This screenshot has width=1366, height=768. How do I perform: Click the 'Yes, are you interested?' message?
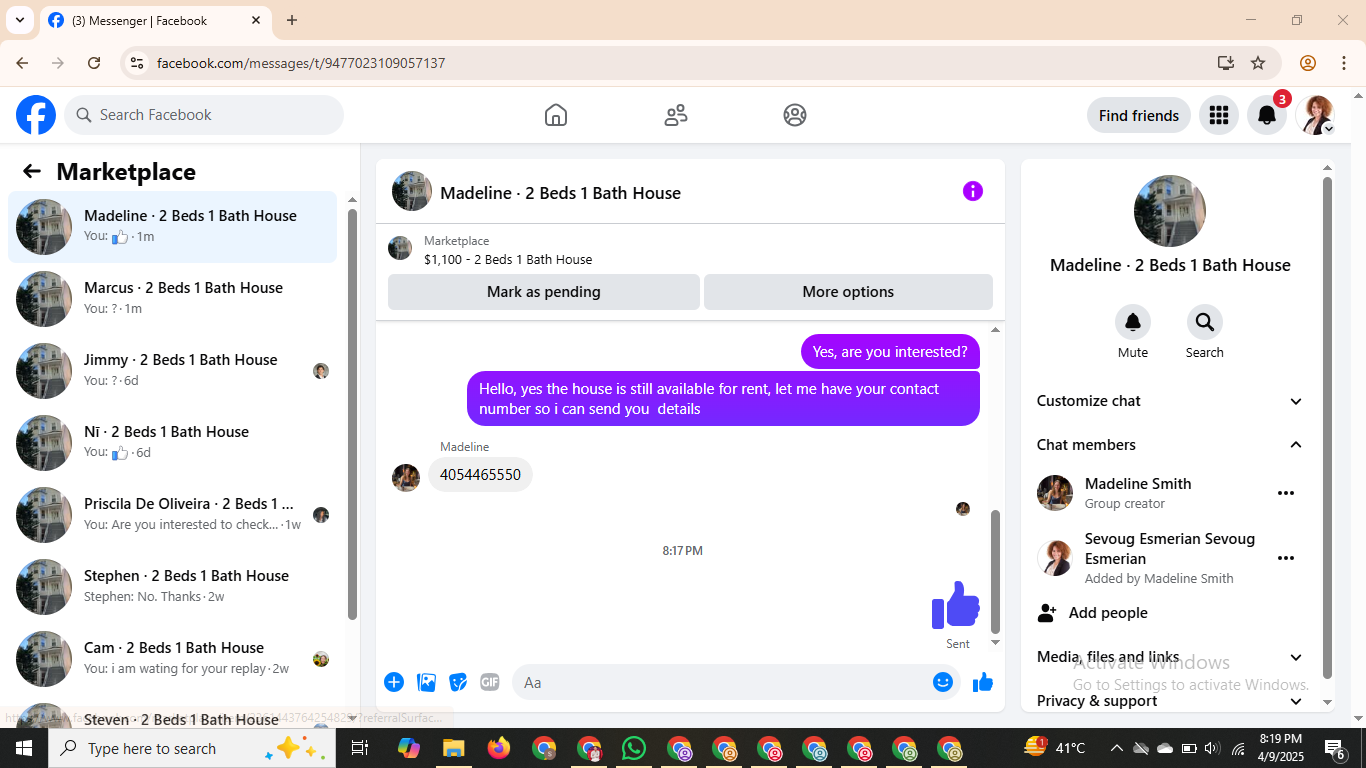point(890,351)
